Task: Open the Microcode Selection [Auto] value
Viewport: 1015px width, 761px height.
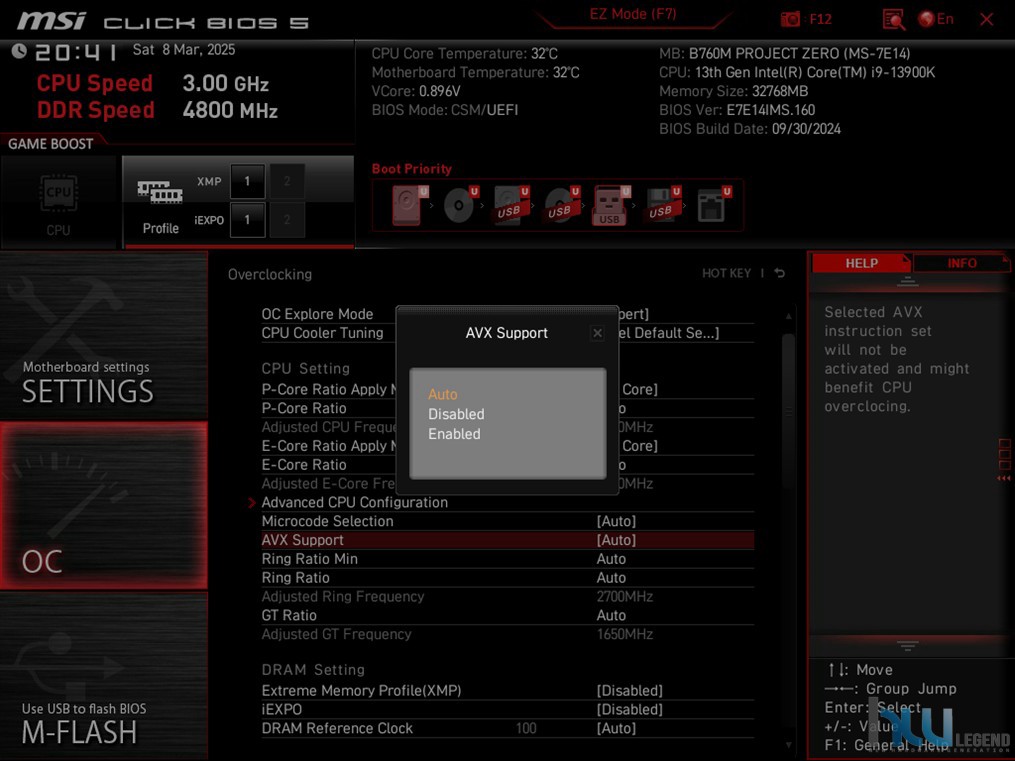Action: coord(616,521)
